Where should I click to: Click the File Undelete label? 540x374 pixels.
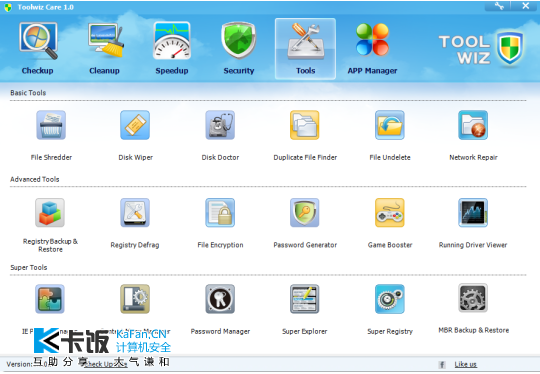coord(390,157)
